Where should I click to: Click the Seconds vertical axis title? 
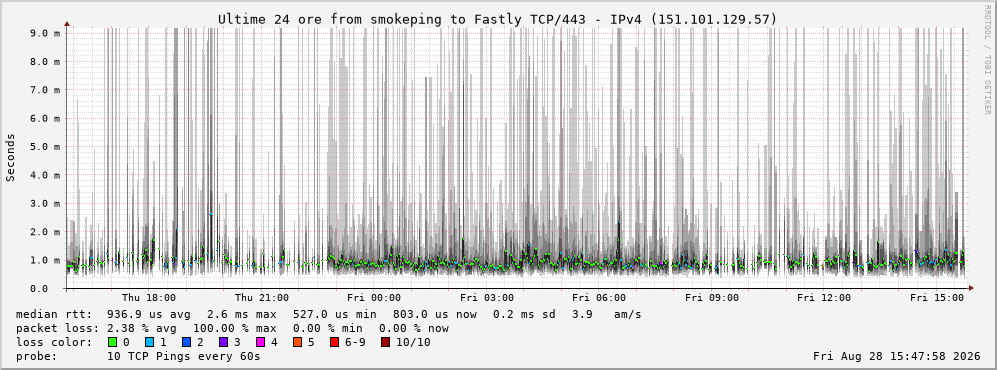pyautogui.click(x=11, y=157)
